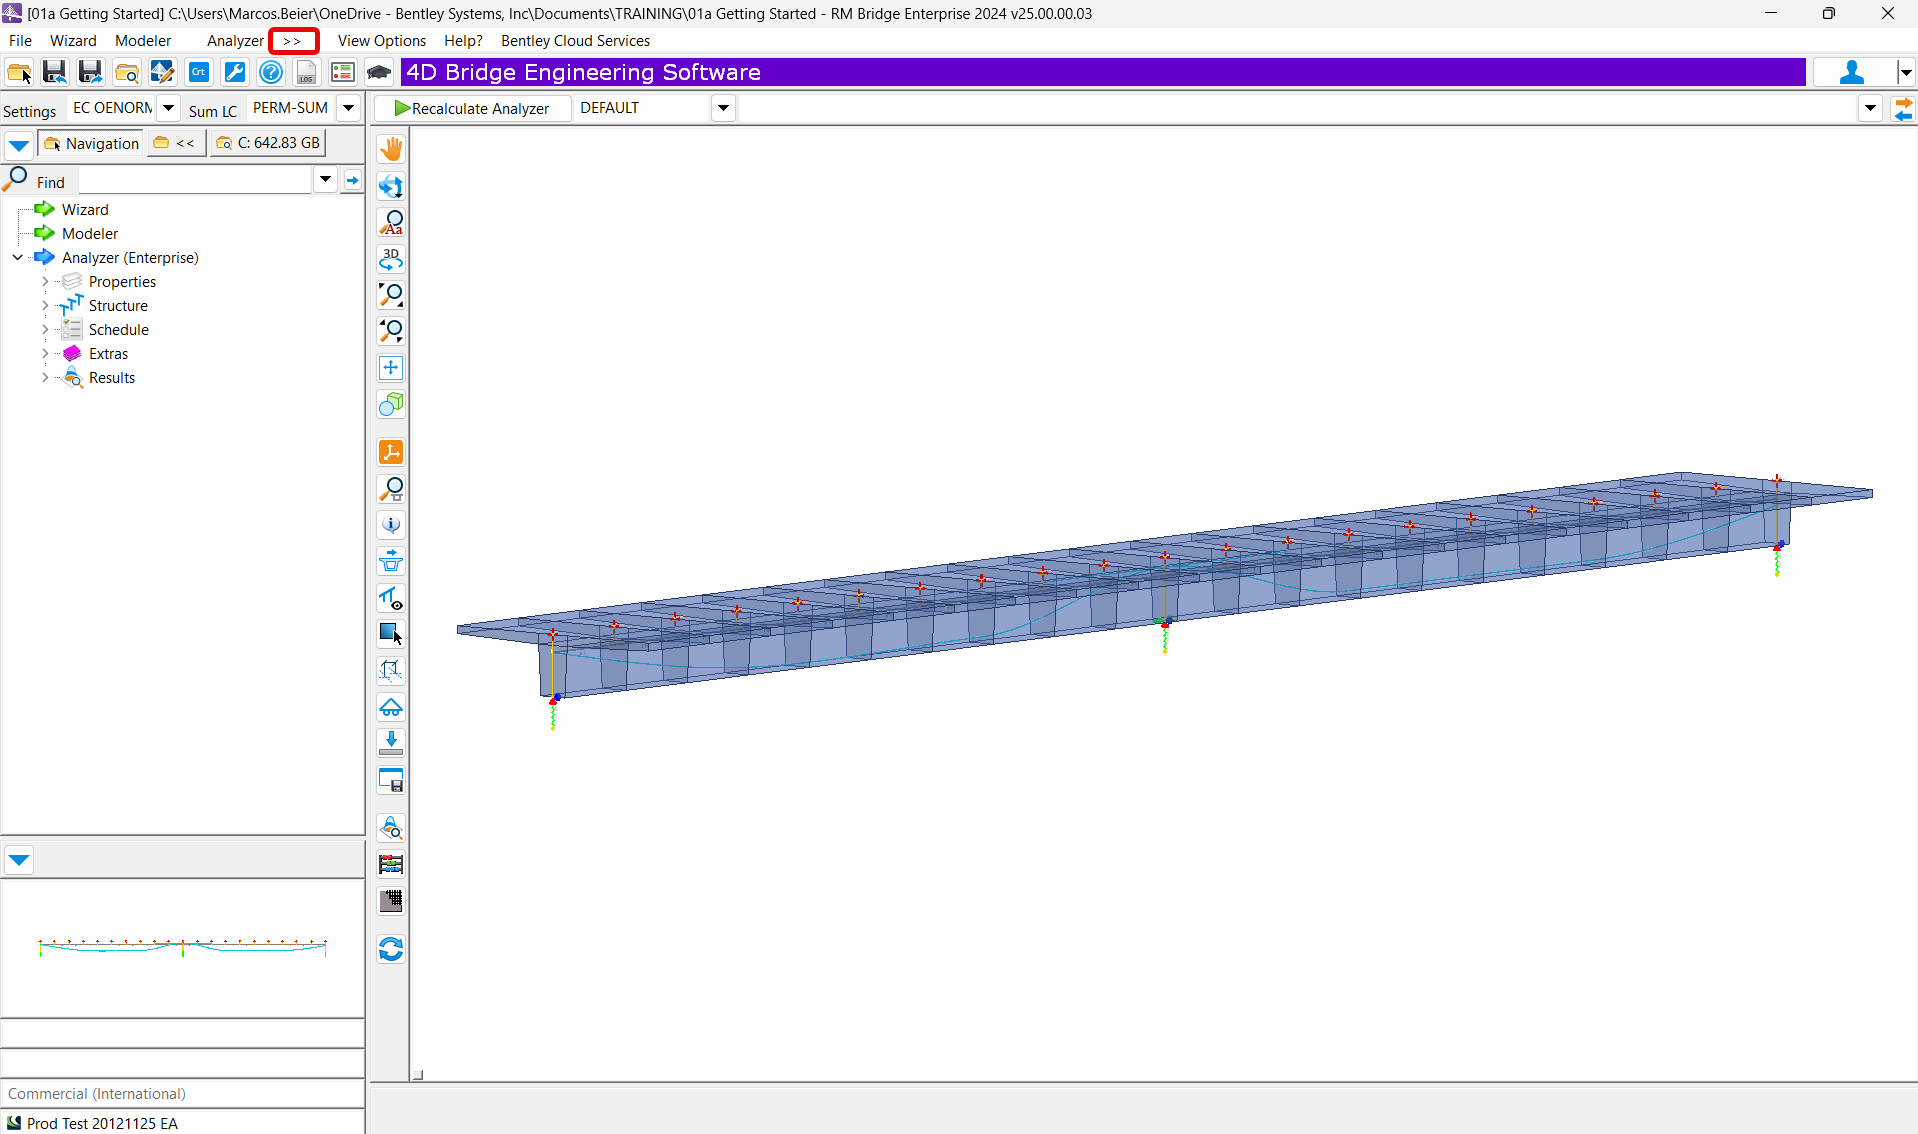Click blue triangle above navigation panel

(19, 145)
